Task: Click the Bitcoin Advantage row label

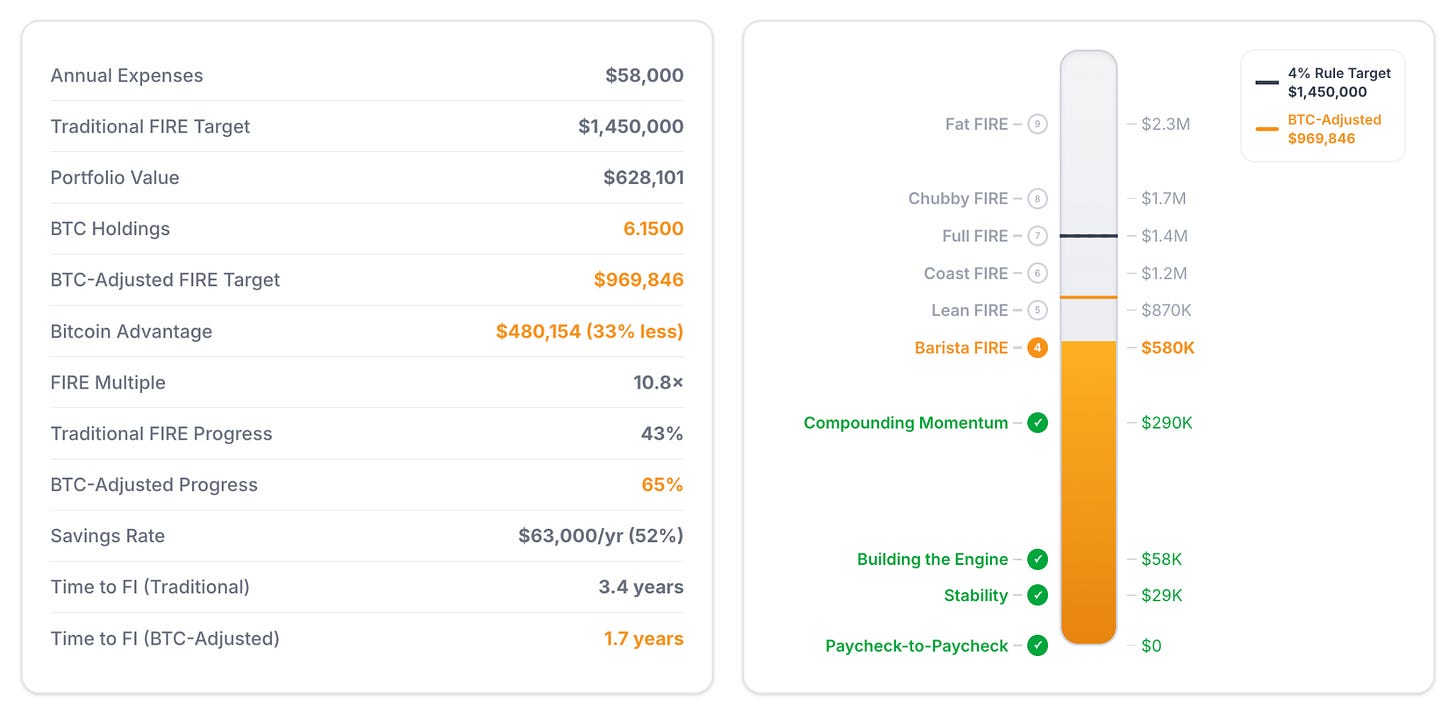Action: coord(131,332)
